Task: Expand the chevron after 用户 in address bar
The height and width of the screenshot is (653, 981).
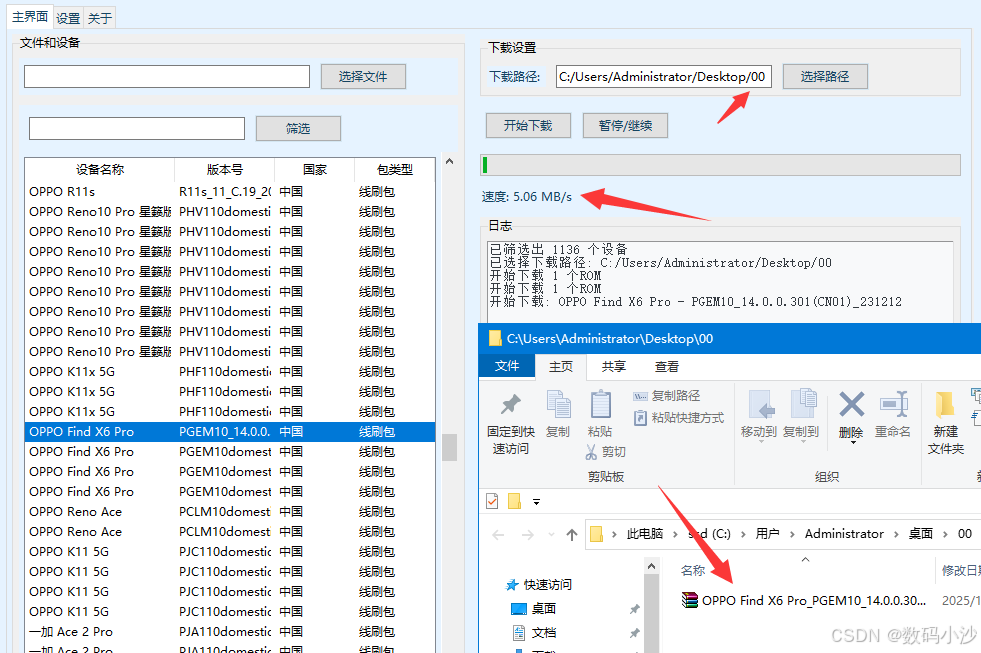Action: tap(792, 534)
